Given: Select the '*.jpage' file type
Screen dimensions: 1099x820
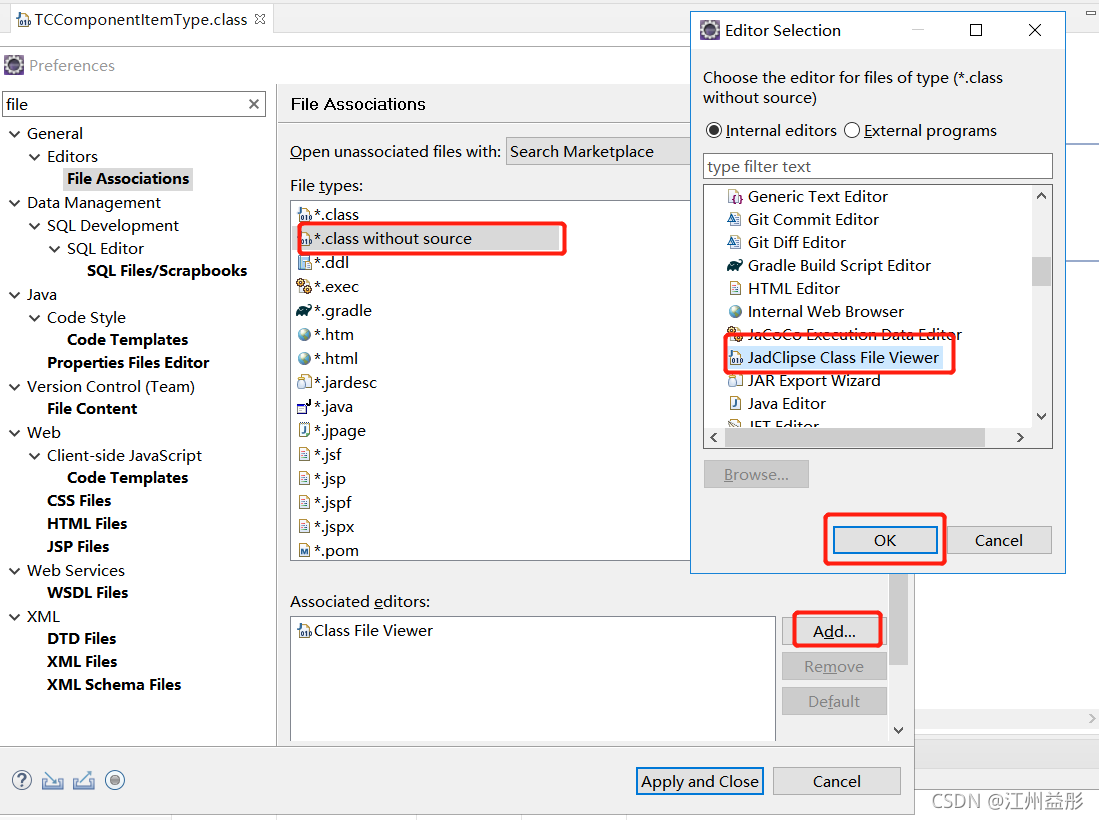Looking at the screenshot, I should [x=339, y=430].
